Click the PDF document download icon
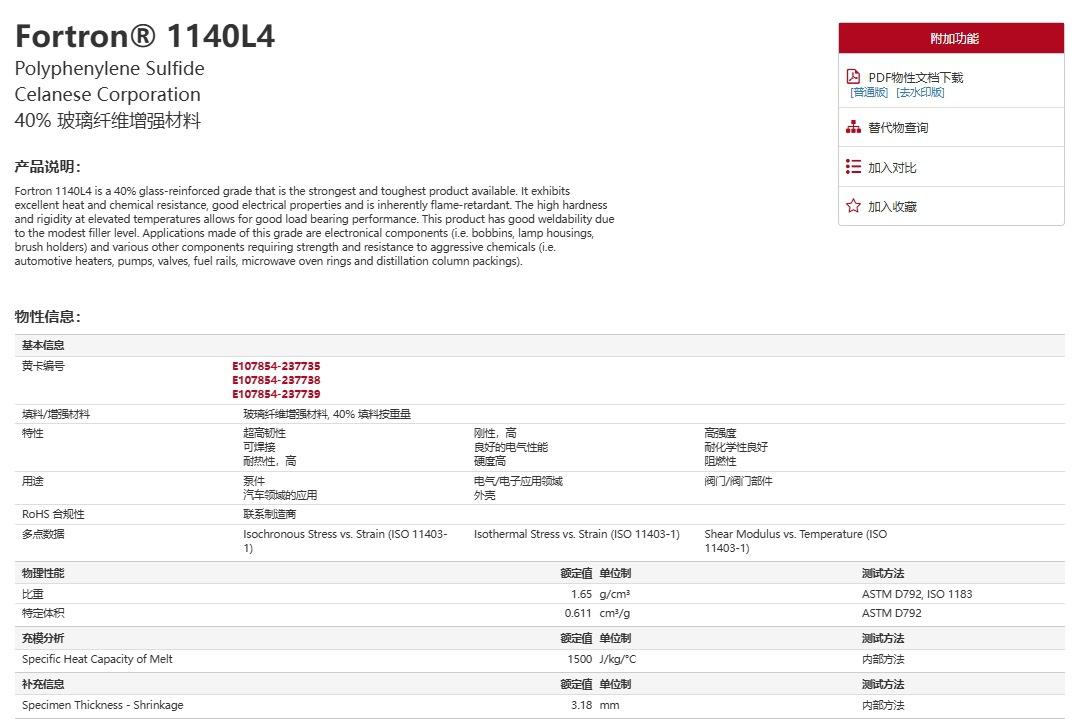 pyautogui.click(x=853, y=76)
